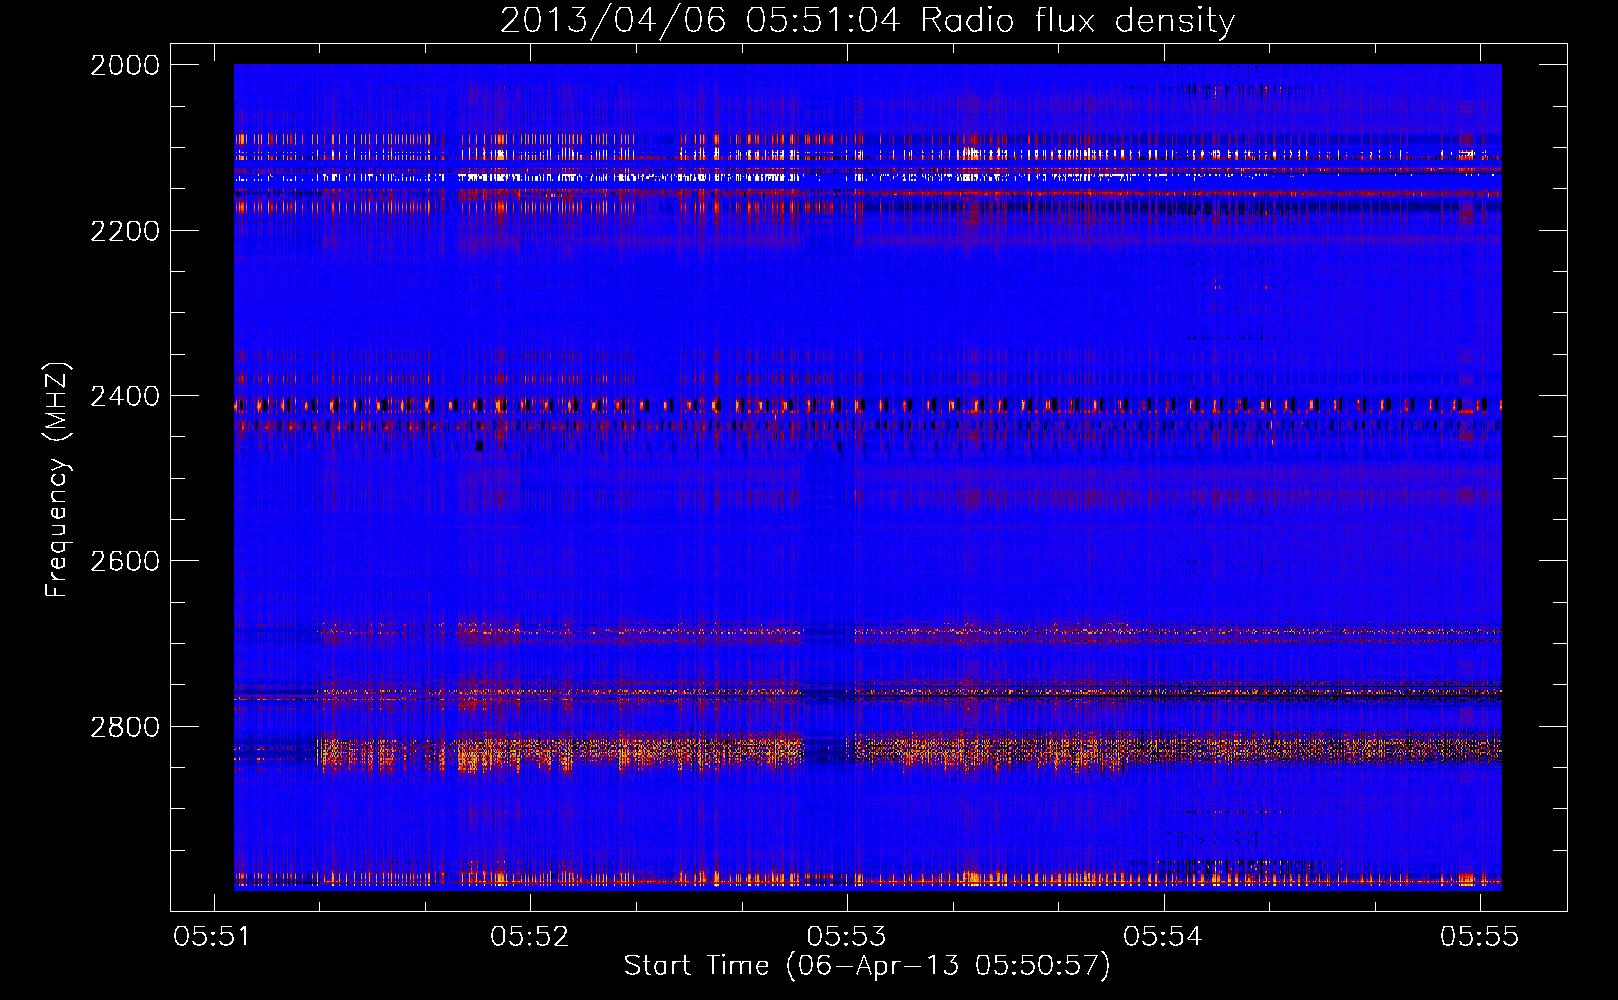
Task: Click the 05:51 time axis label
Action: [212, 936]
